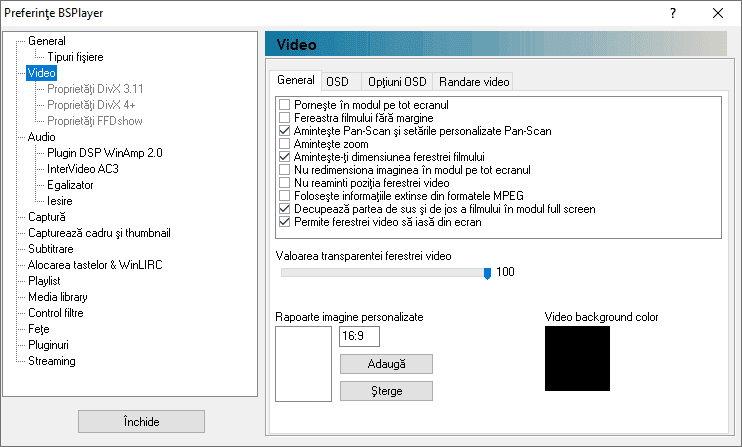Screen dimensions: 742x447
Task: Select the Video tree item
Action: click(x=42, y=73)
